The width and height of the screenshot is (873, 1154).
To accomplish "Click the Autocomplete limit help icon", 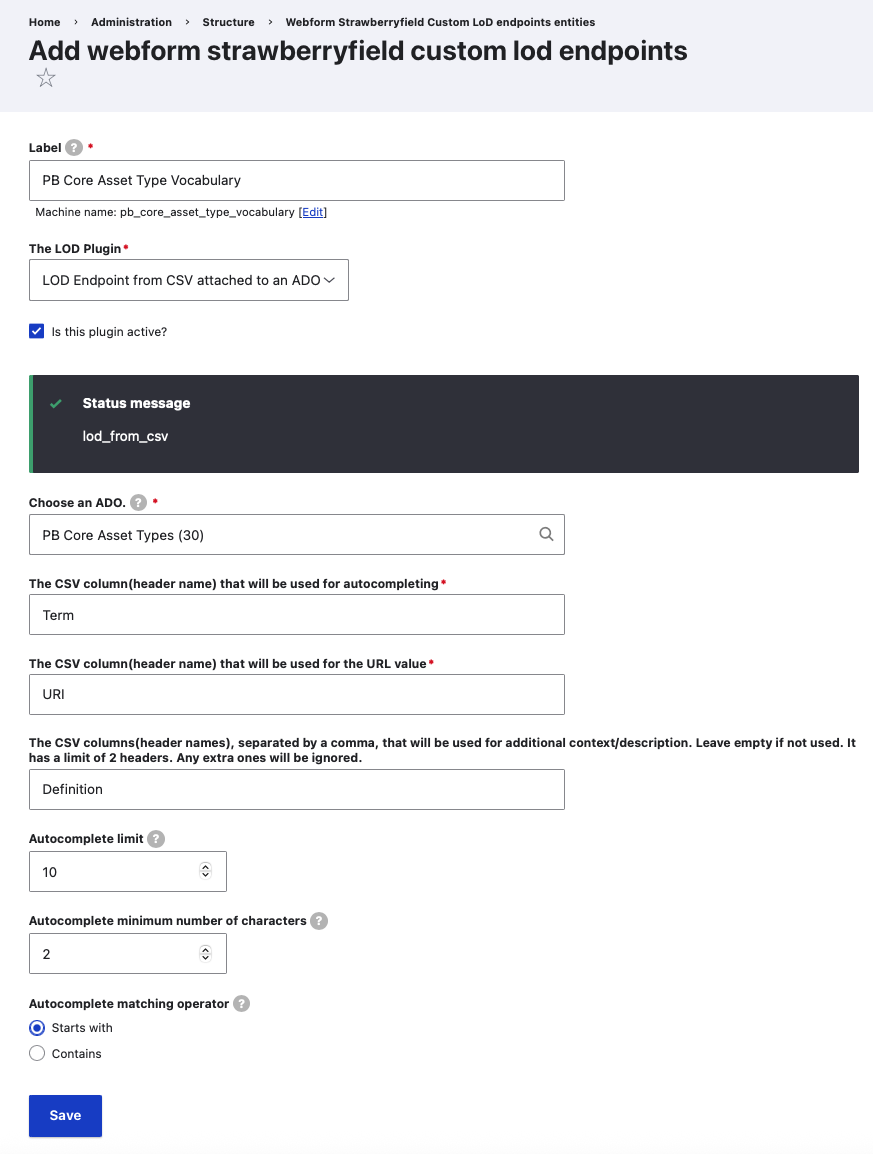I will pos(156,839).
